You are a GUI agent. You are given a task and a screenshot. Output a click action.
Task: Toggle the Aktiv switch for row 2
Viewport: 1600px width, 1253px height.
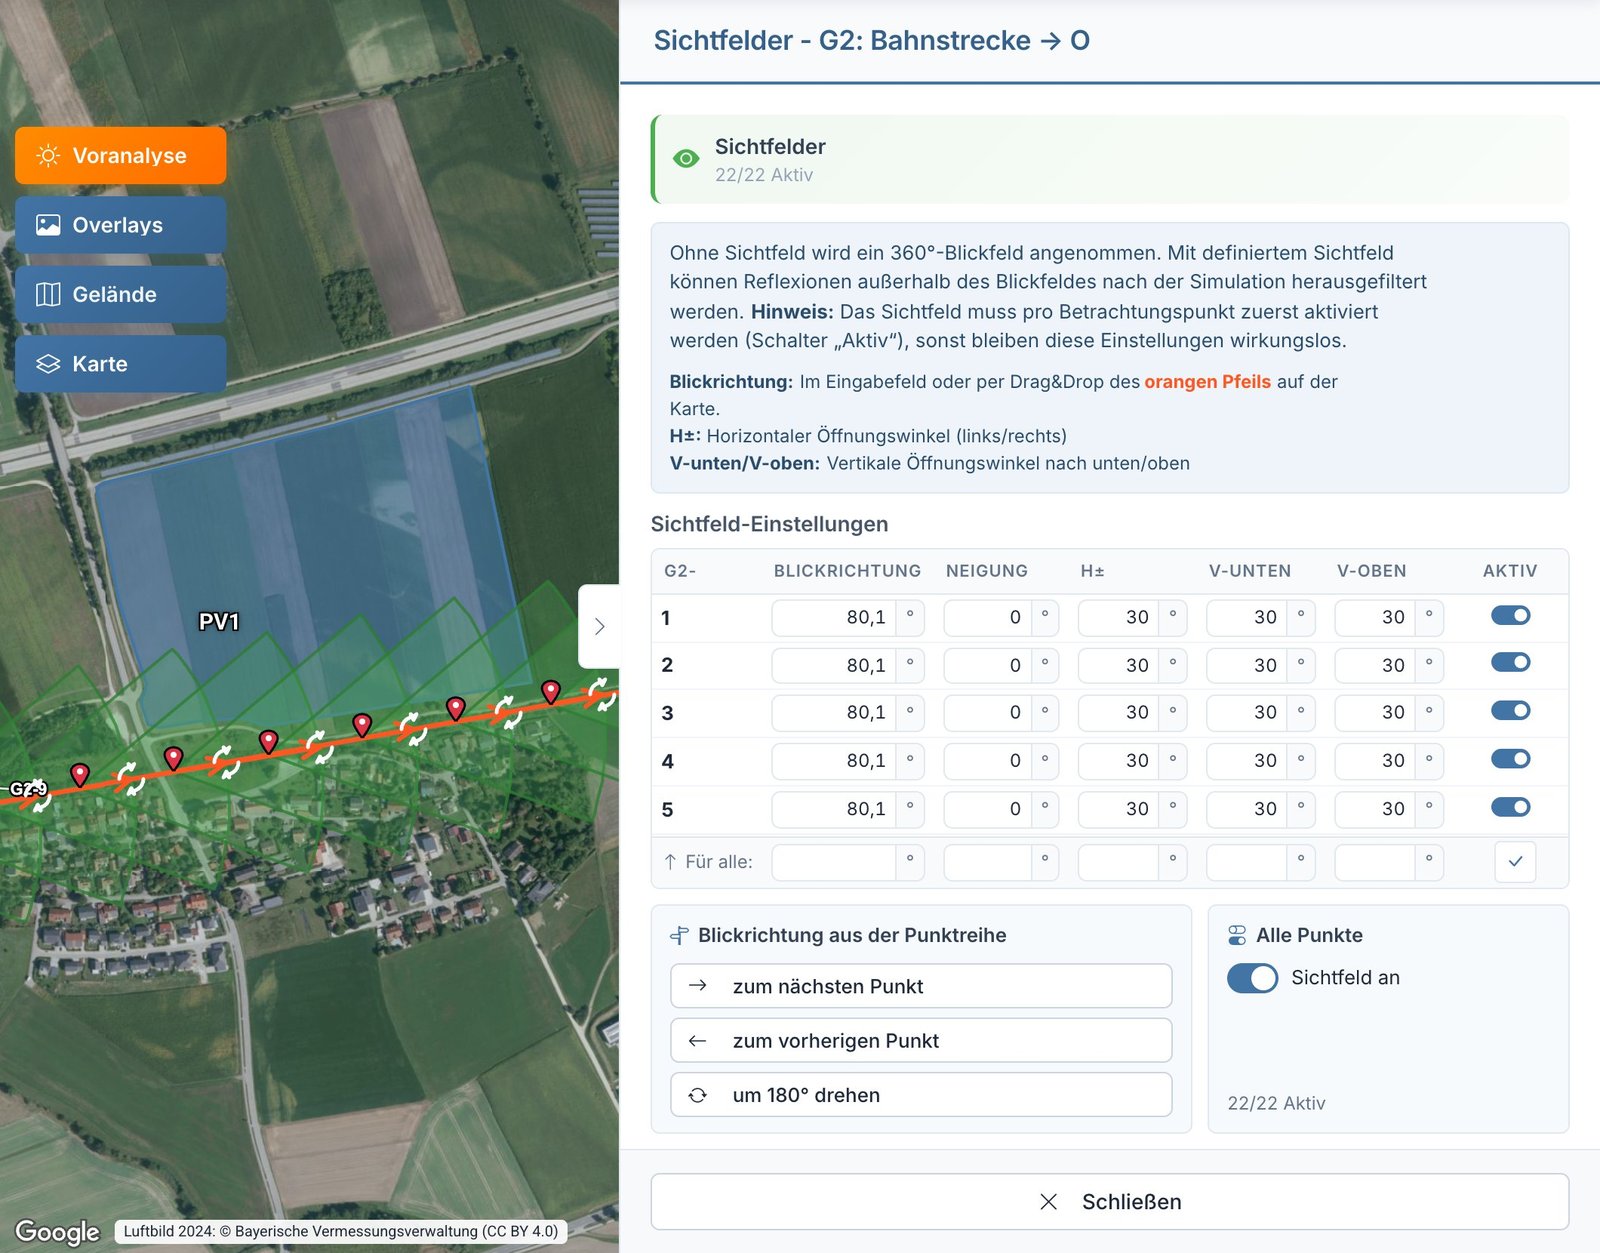(x=1510, y=663)
